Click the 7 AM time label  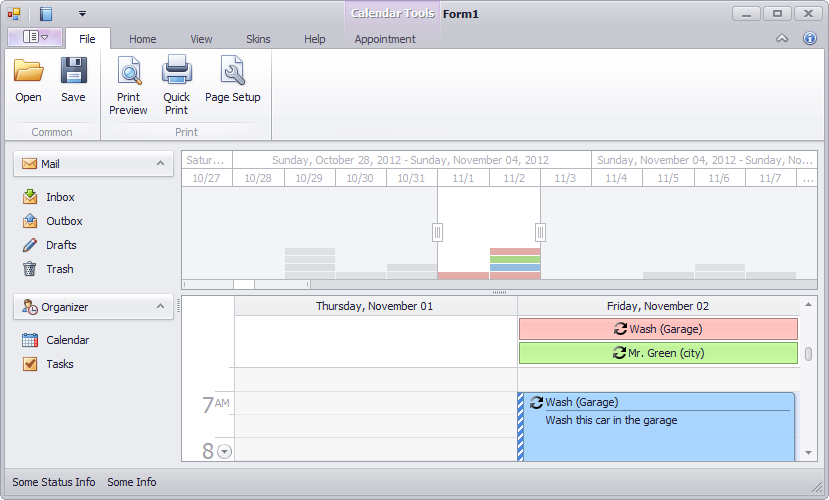pyautogui.click(x=215, y=404)
